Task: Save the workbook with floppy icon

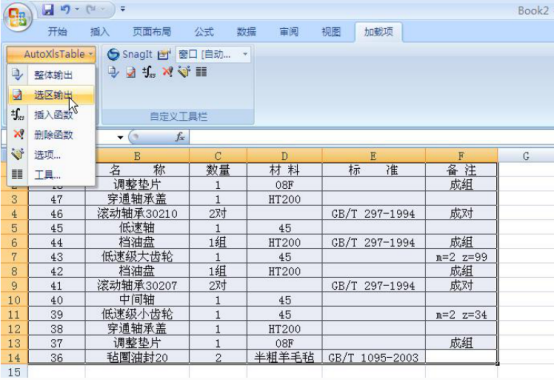Action: 48,10
